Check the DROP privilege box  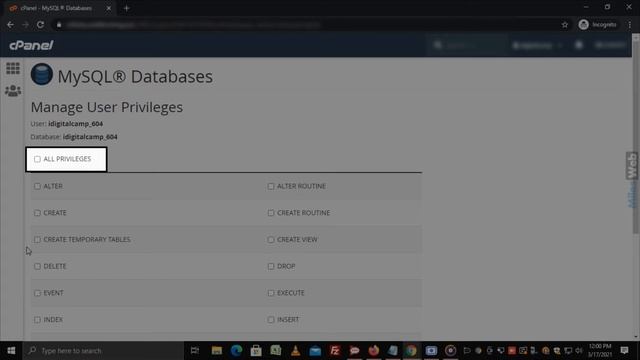(271, 266)
